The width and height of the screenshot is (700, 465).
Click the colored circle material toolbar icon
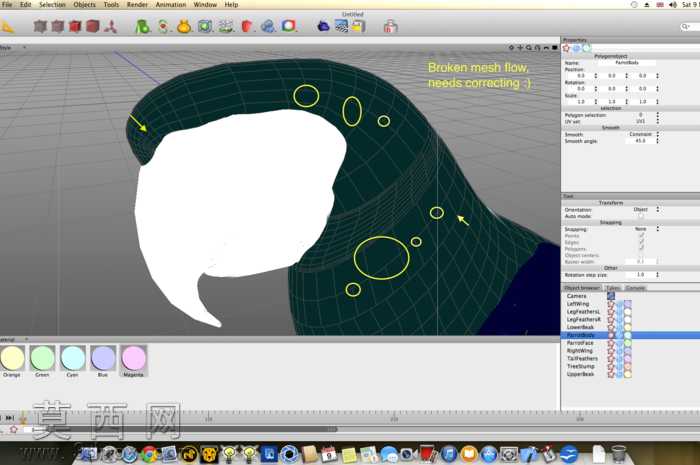[289, 26]
